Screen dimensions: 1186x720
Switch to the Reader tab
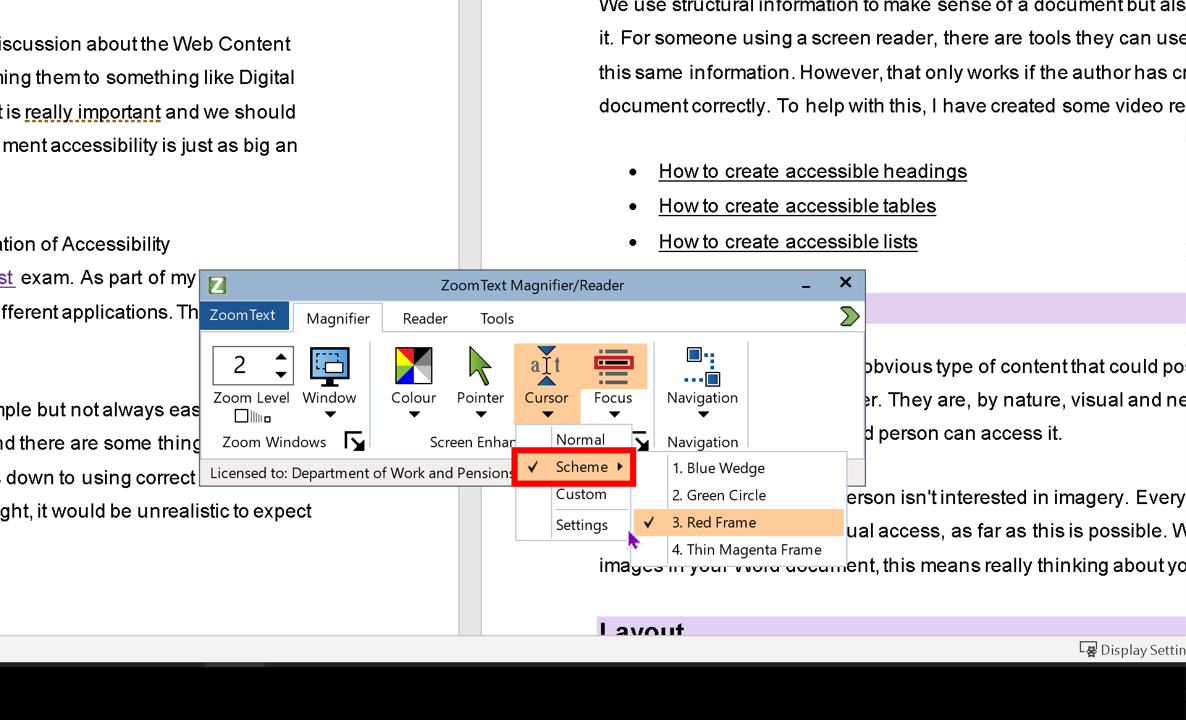[x=425, y=318]
